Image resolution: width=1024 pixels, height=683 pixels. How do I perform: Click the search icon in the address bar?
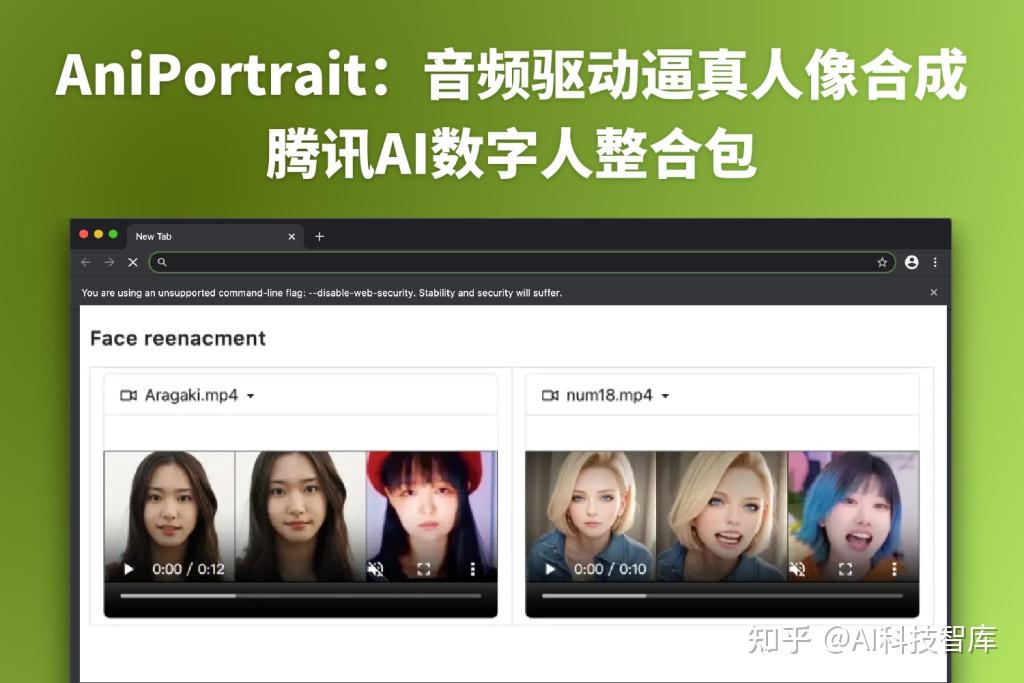click(163, 261)
